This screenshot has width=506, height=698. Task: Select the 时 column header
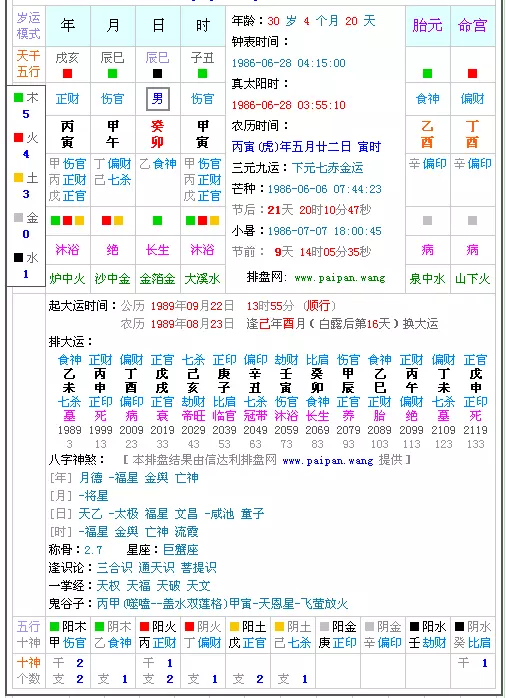click(203, 26)
